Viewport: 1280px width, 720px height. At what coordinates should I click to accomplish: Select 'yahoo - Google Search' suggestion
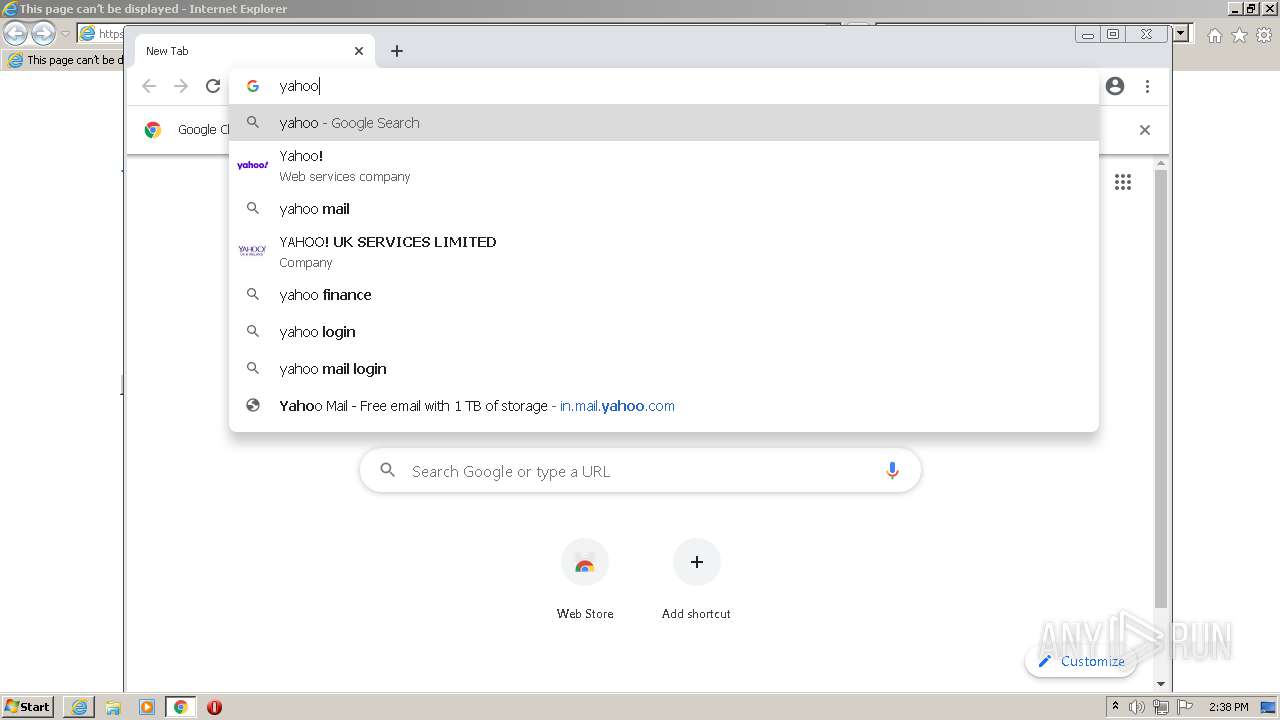pos(663,123)
